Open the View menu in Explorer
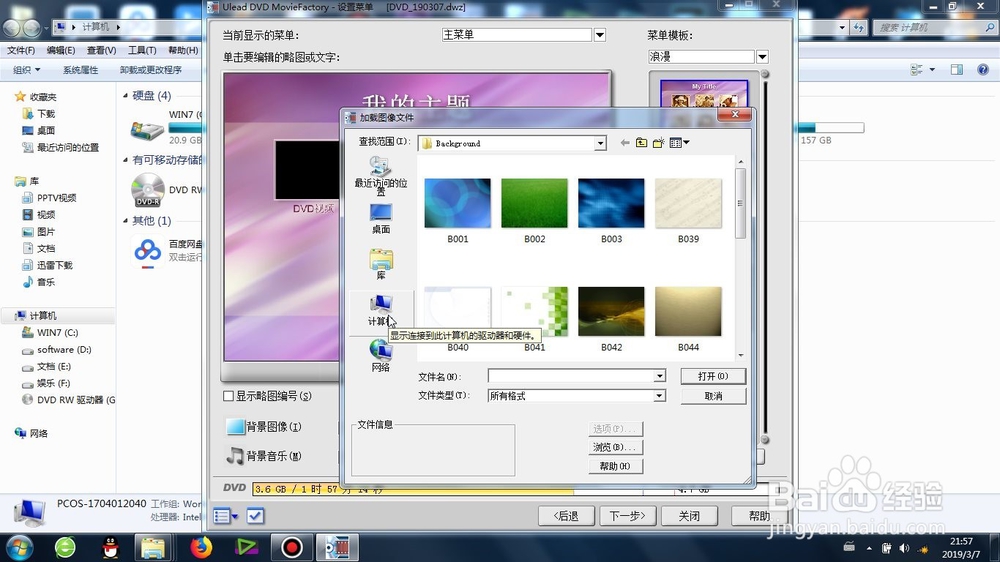Viewport: 1000px width, 562px height. [x=101, y=50]
